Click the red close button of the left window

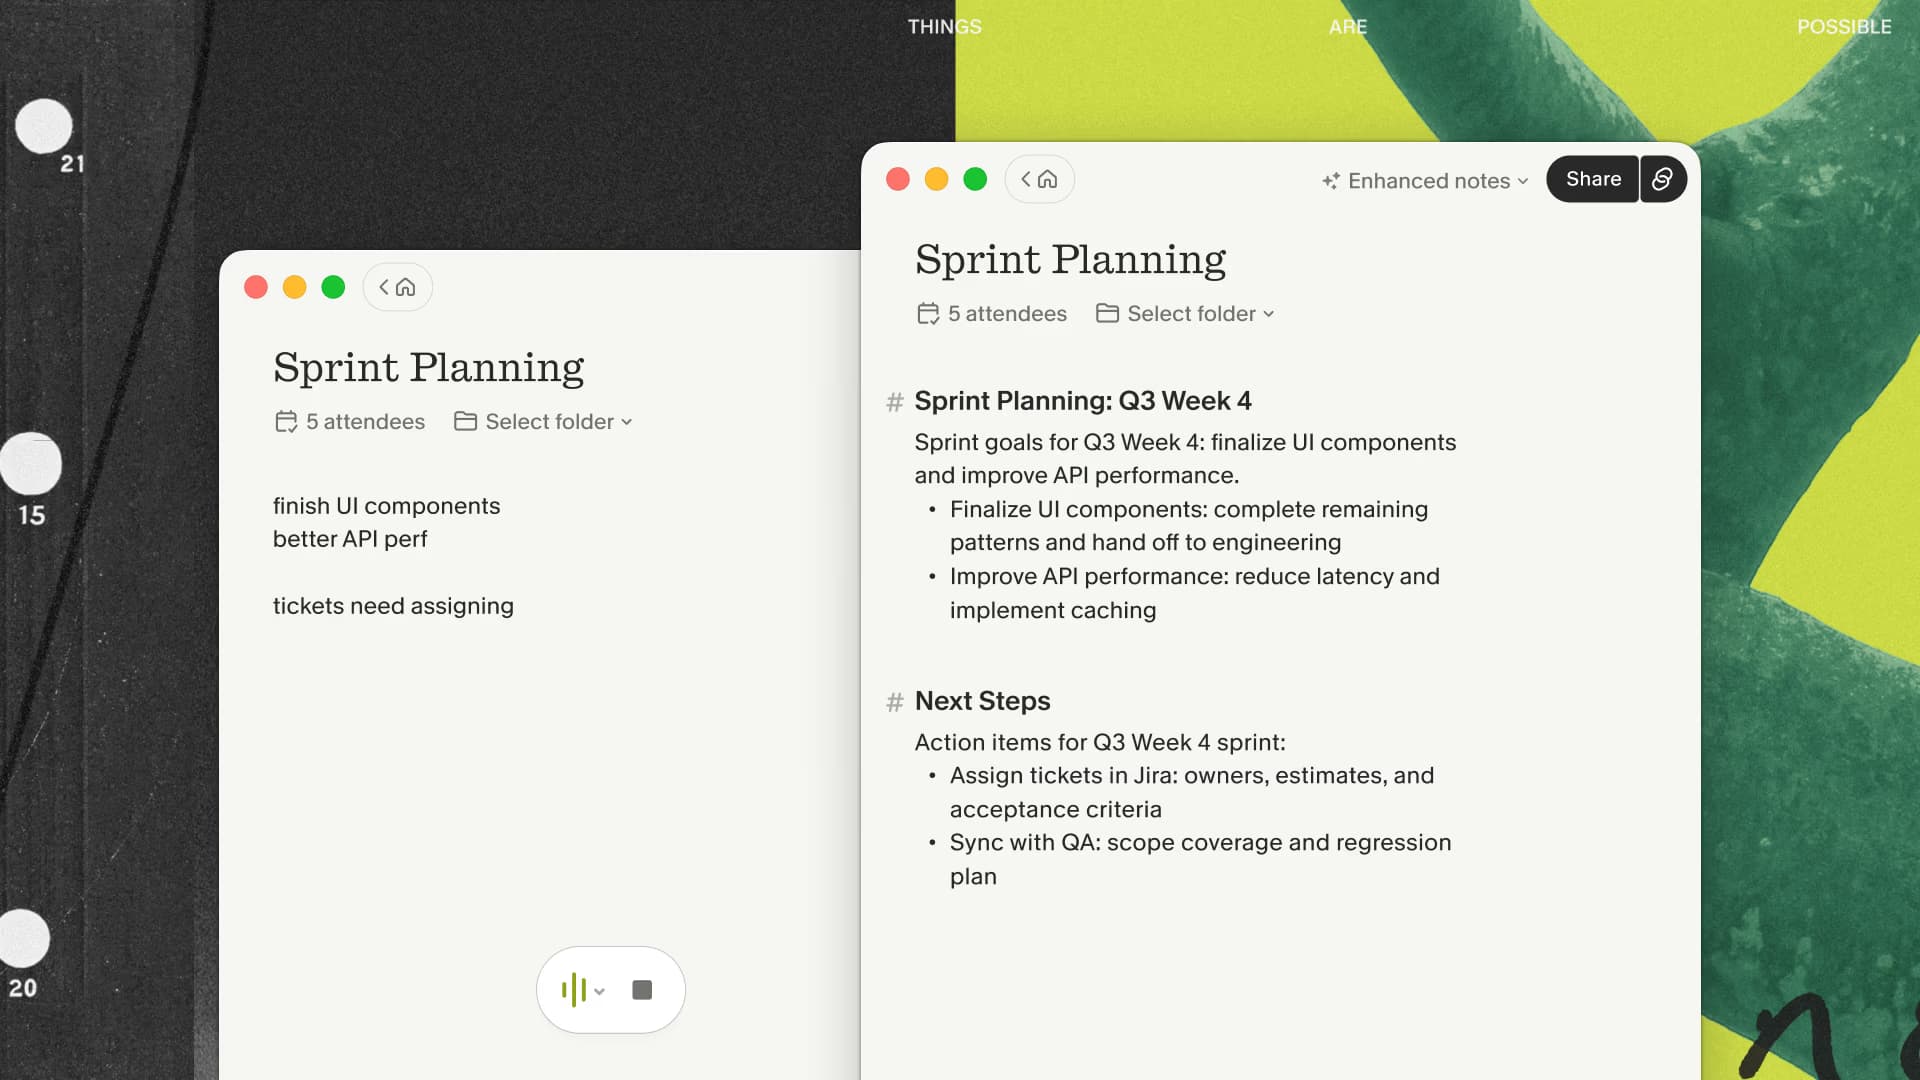click(x=256, y=287)
